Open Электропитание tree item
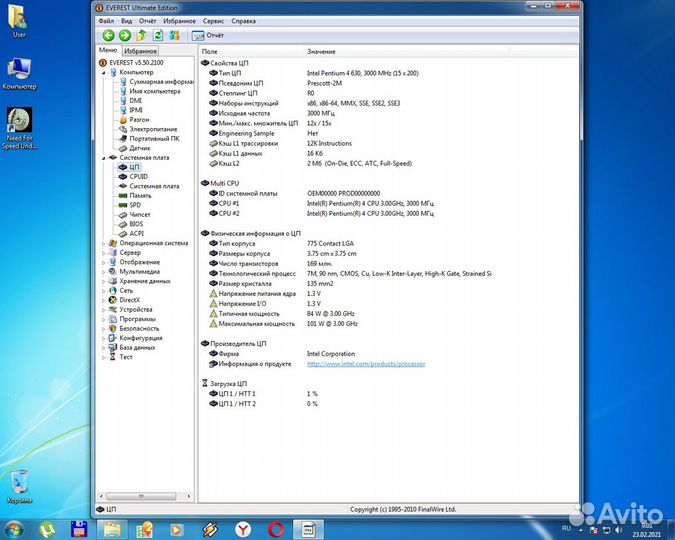Viewport: 675px width, 540px height. coord(153,129)
